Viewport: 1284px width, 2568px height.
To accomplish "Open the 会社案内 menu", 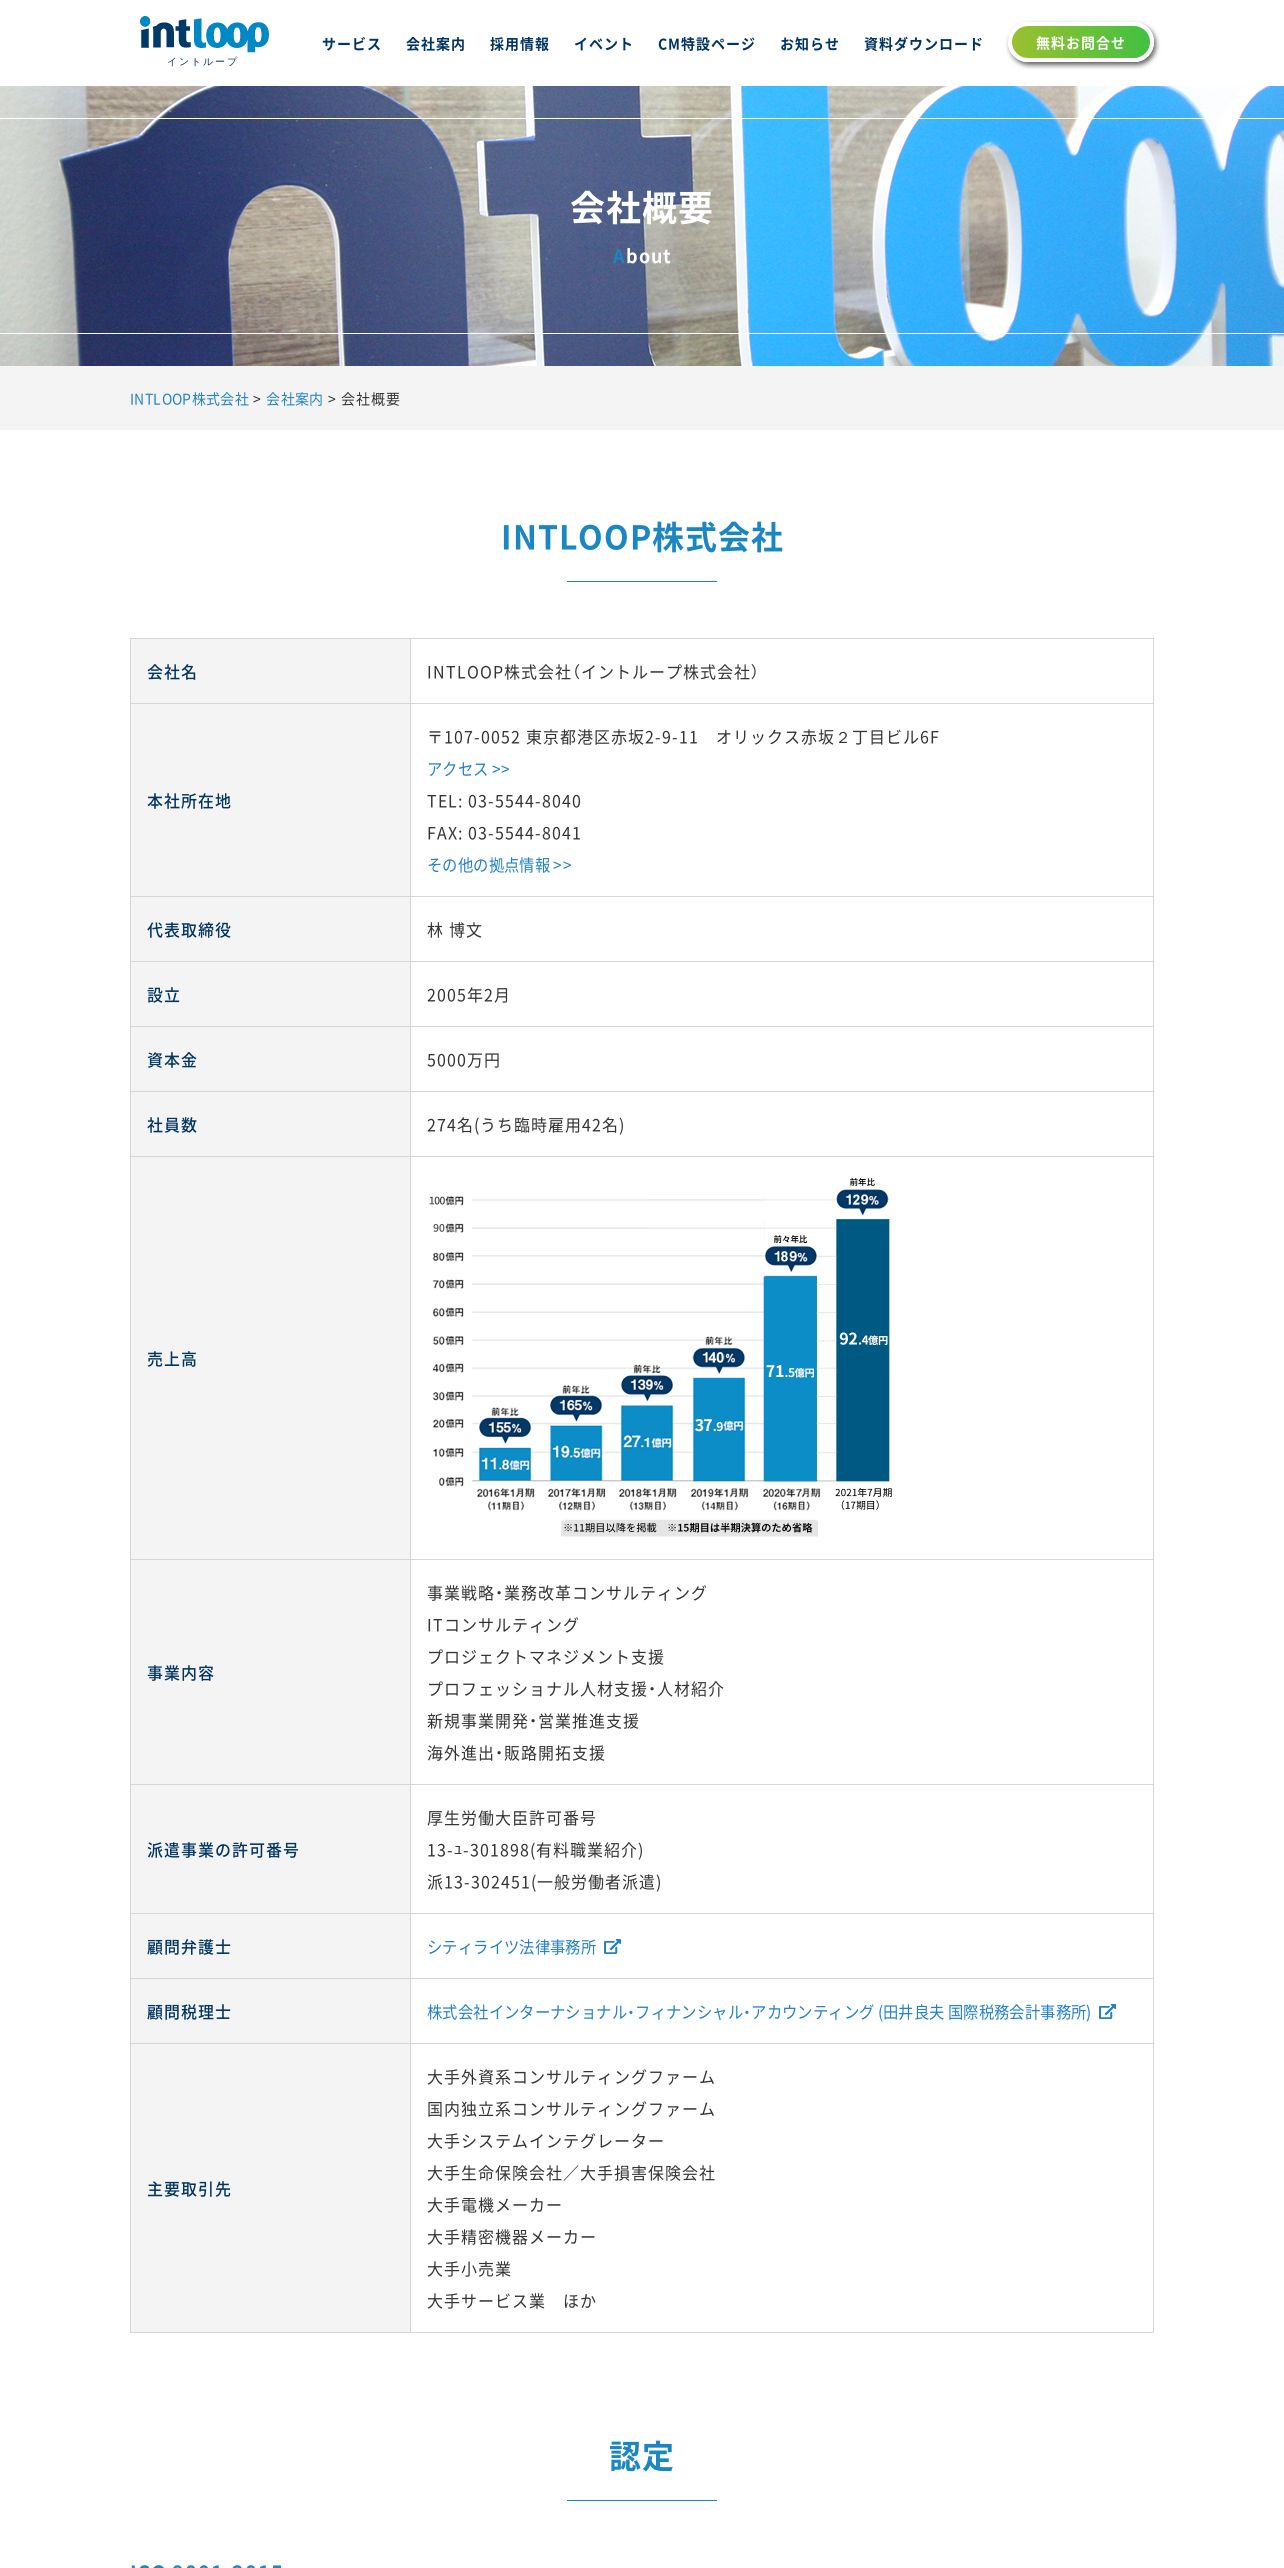I will tap(435, 44).
